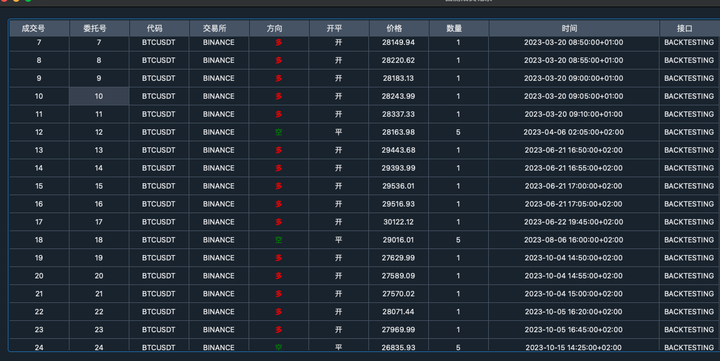
Task: Select price cell 28163.98
Action: tap(399, 132)
